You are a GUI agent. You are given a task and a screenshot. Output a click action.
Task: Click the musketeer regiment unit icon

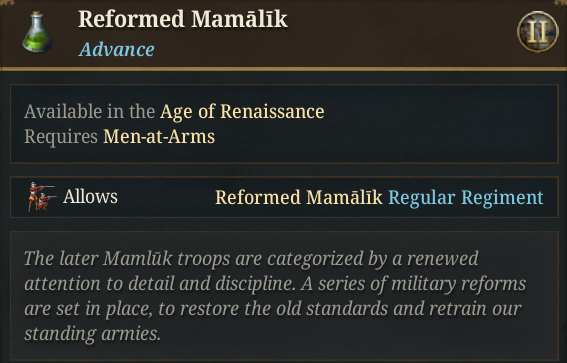point(42,197)
